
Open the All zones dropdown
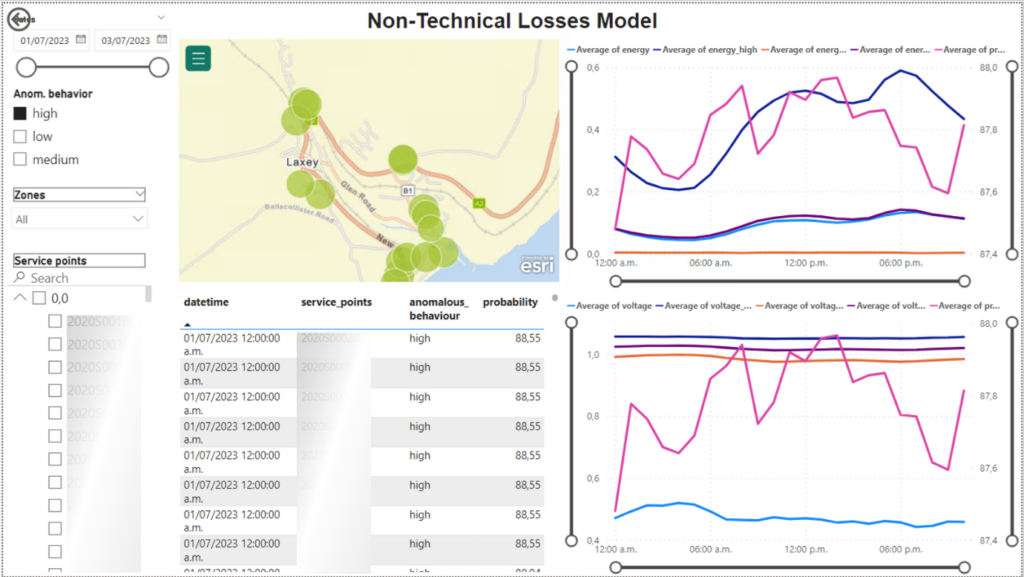click(x=80, y=218)
